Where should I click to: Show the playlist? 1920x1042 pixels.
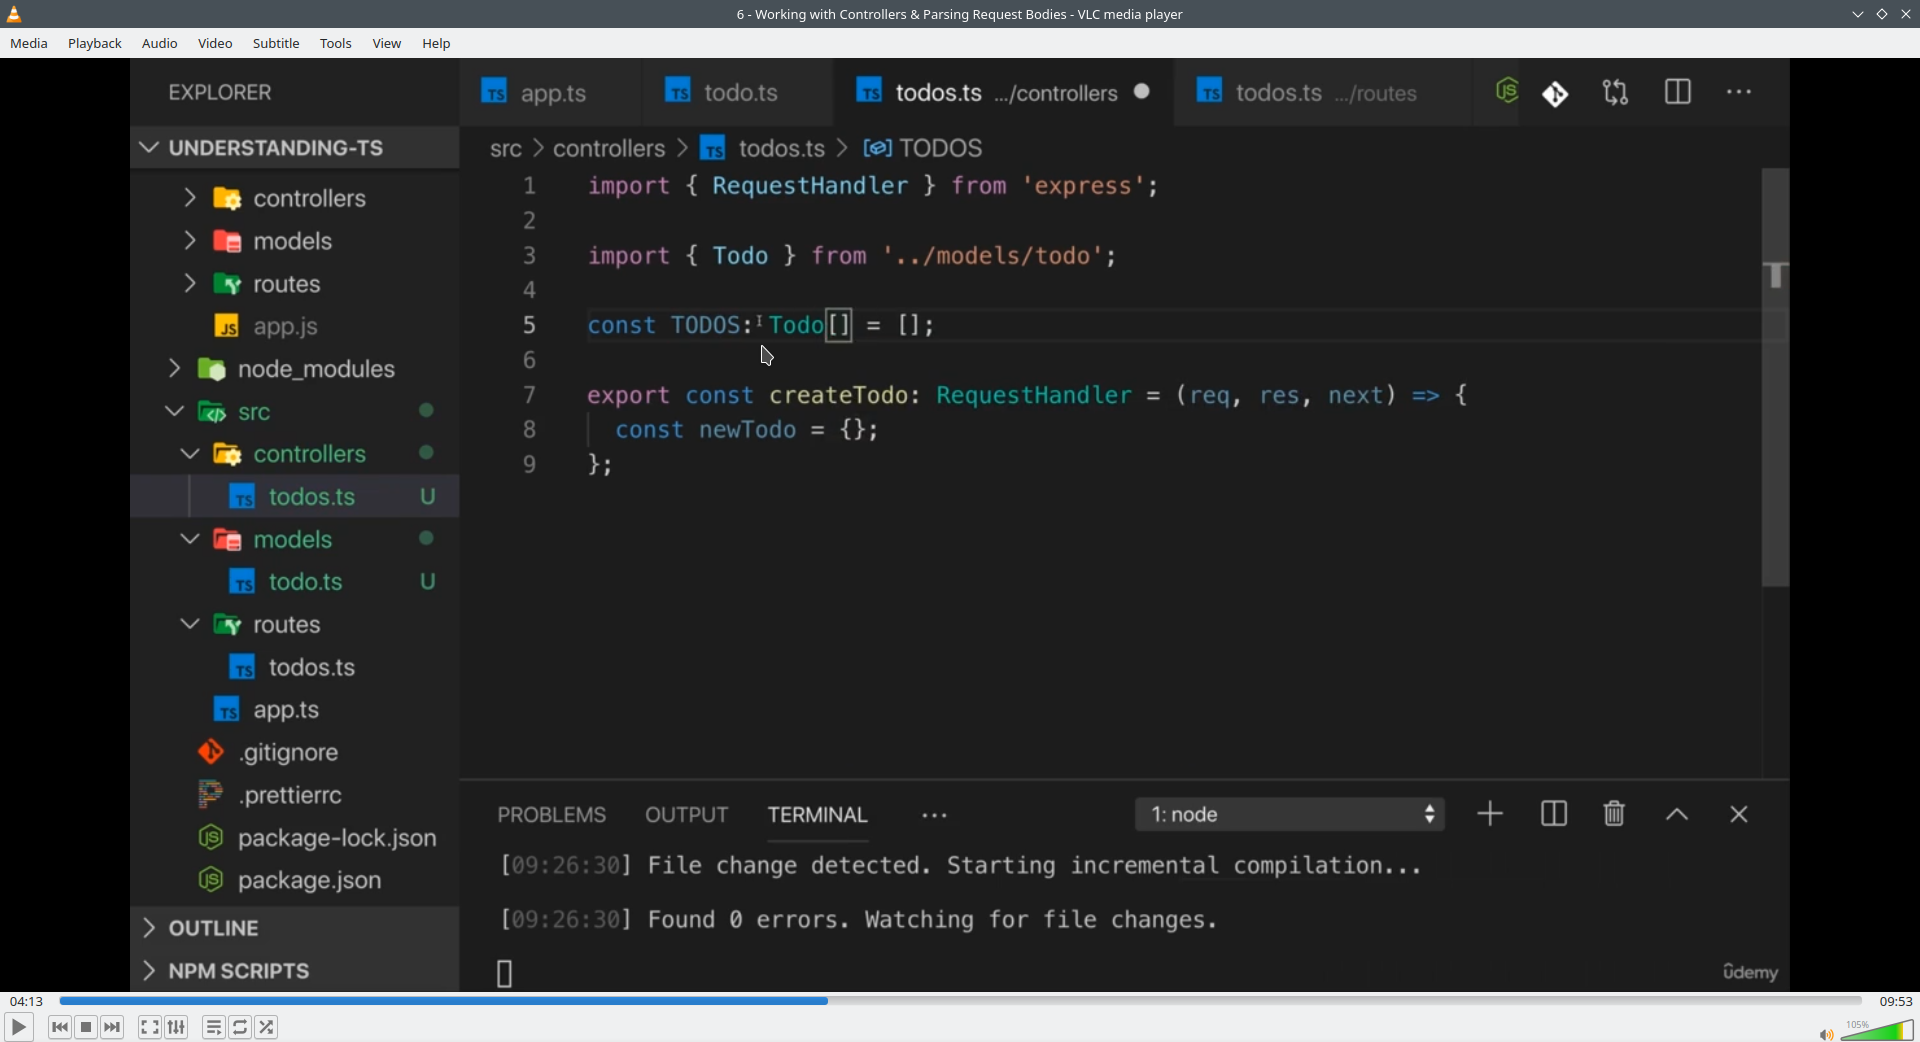[213, 1027]
